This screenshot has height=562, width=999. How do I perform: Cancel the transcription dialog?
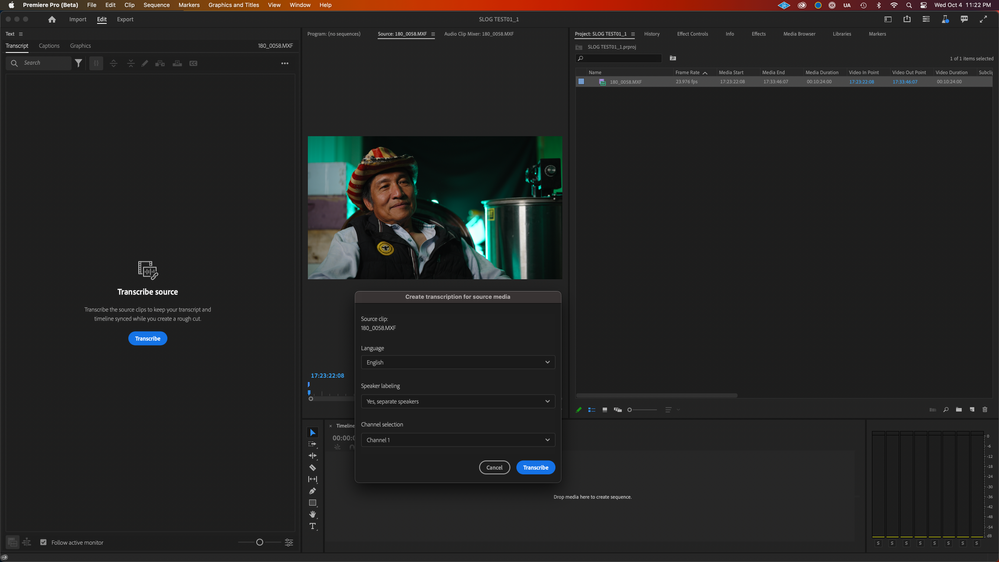pos(494,467)
